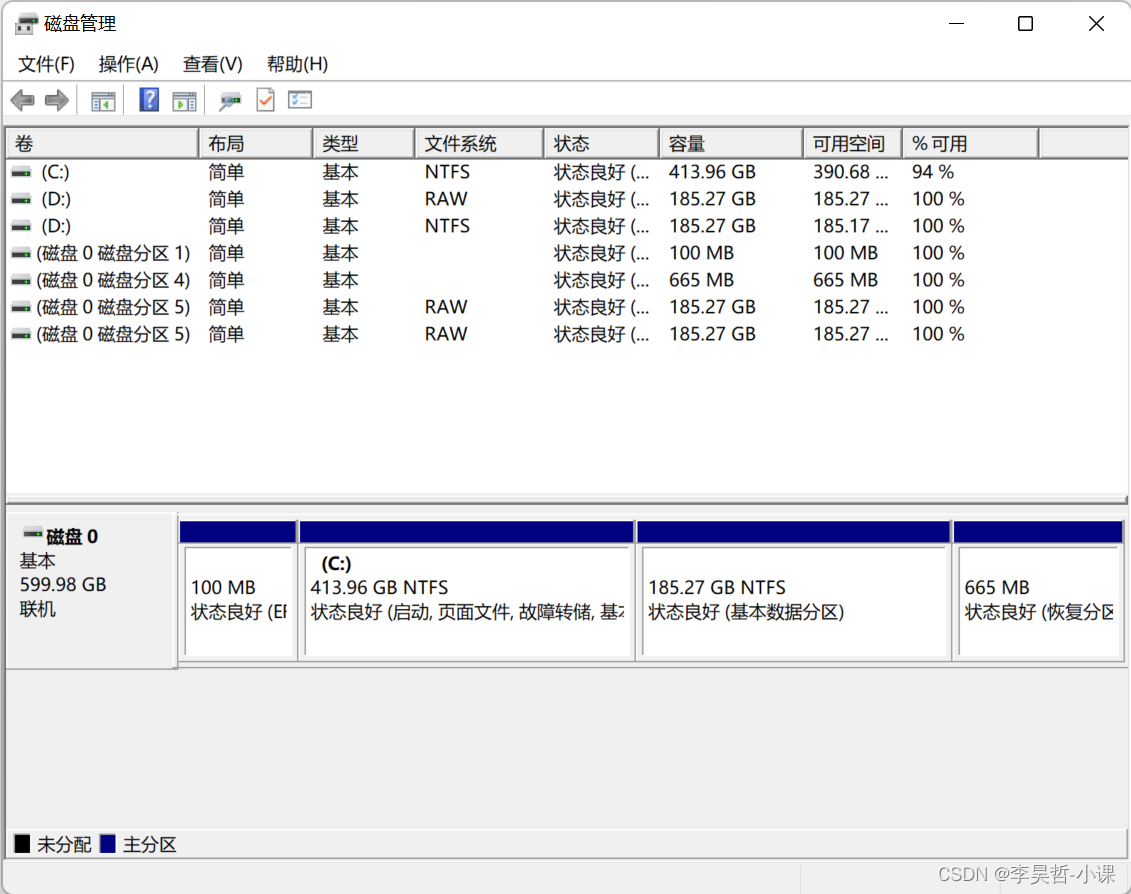
Task: Open Help with the blue question-mark icon
Action: click(x=149, y=100)
